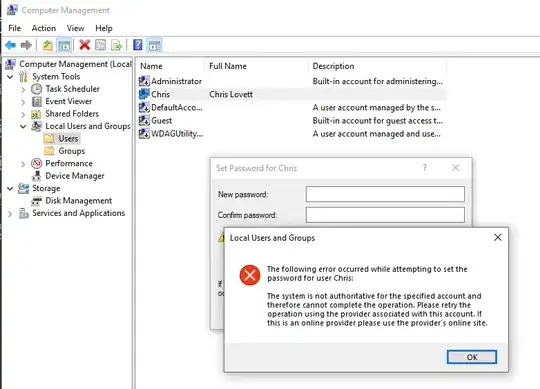540x389 pixels.
Task: Select Computer Management (Local) root node
Action: point(75,64)
